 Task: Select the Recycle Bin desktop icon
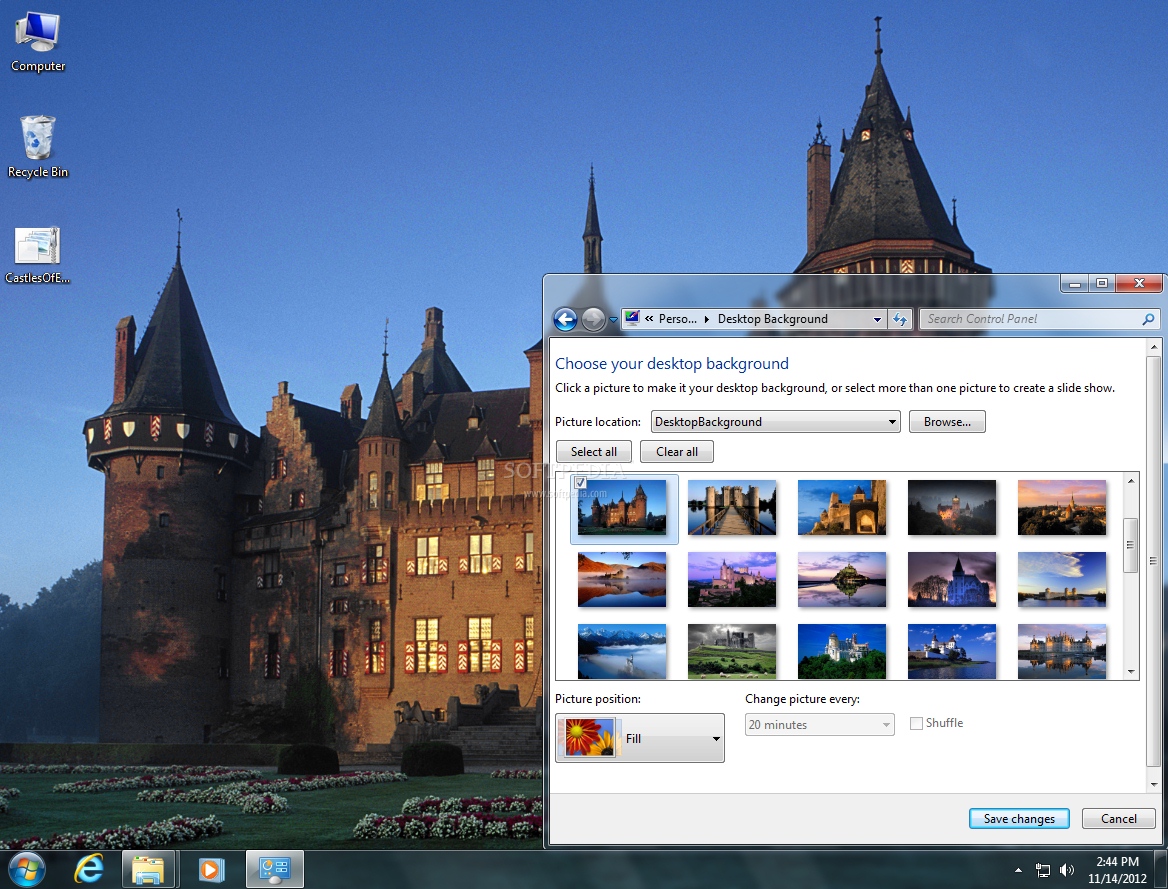coord(37,147)
